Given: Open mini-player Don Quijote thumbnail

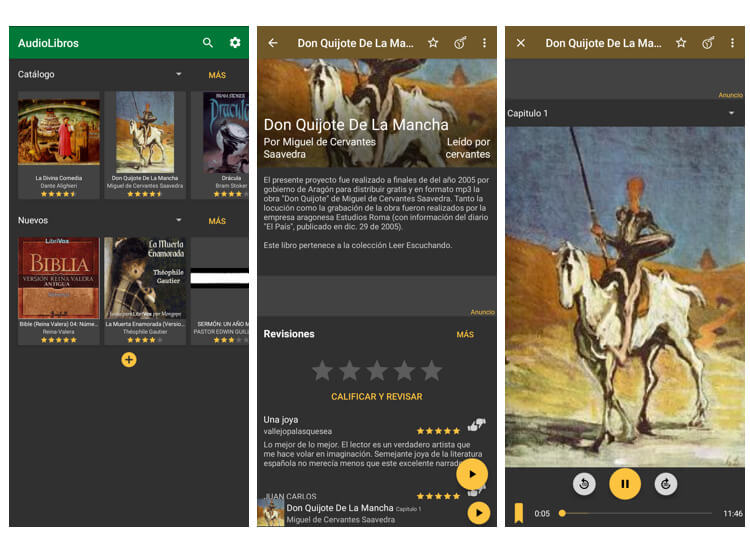Looking at the screenshot, I should 271,512.
